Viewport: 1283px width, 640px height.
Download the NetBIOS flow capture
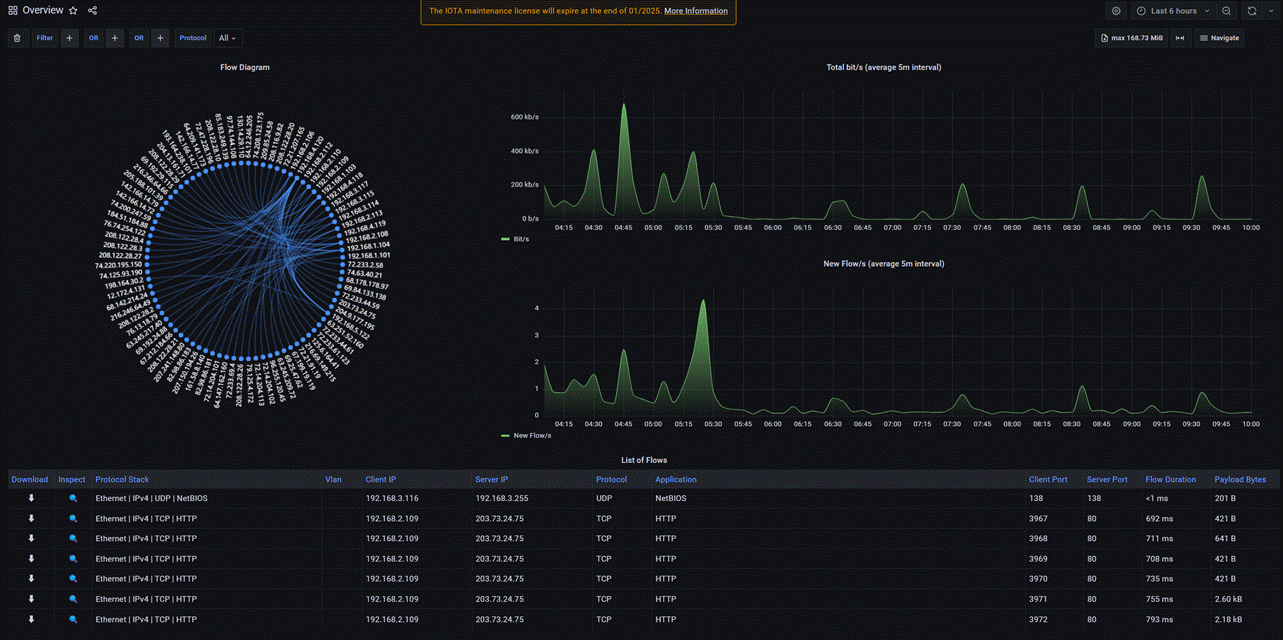coord(31,498)
